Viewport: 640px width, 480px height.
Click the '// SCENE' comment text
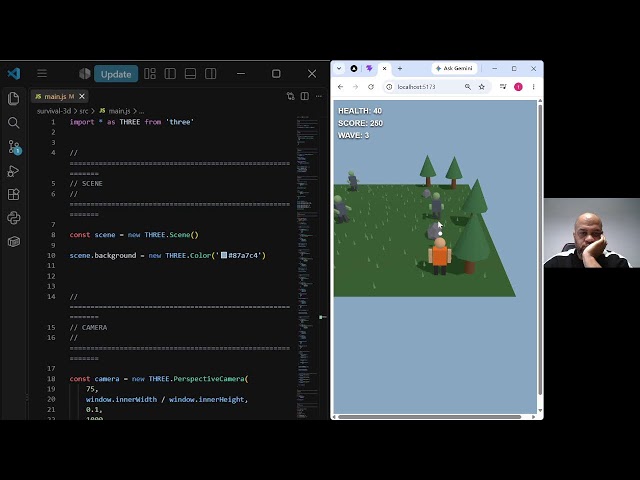point(86,184)
